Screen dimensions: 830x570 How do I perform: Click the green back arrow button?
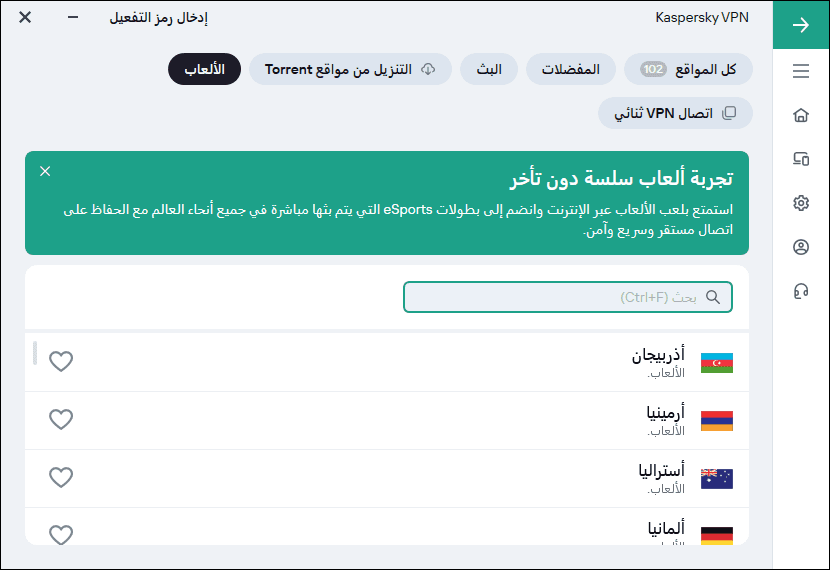(801, 25)
